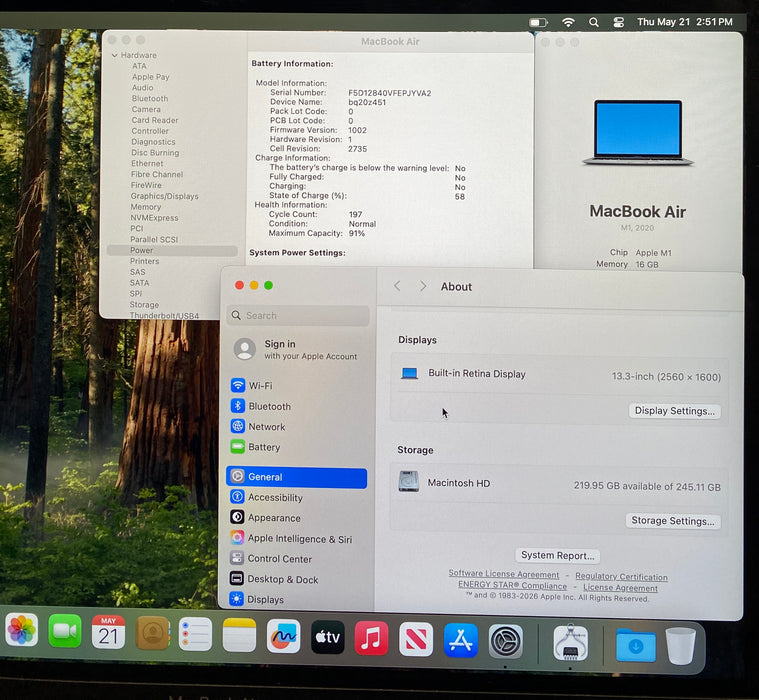Open the Downloads folder in the Dock
759x700 pixels.
click(x=636, y=645)
